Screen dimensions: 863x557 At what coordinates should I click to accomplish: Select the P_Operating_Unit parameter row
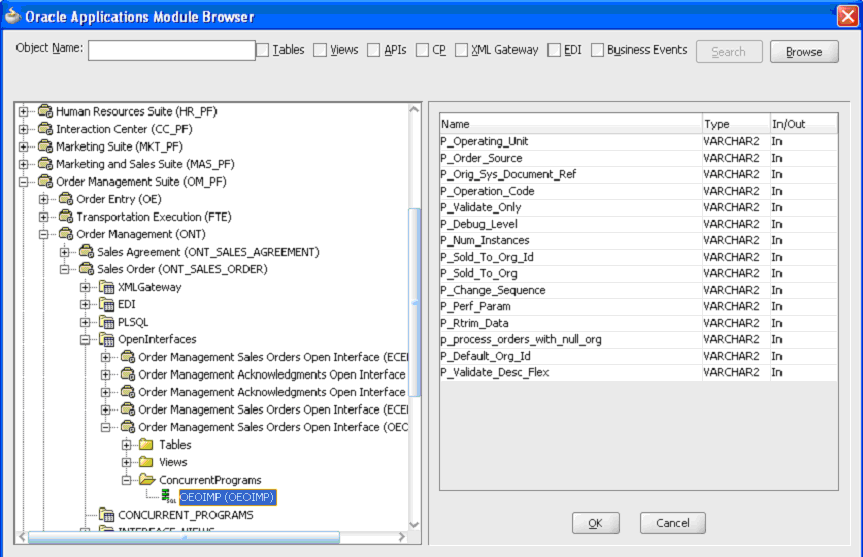[x=638, y=141]
